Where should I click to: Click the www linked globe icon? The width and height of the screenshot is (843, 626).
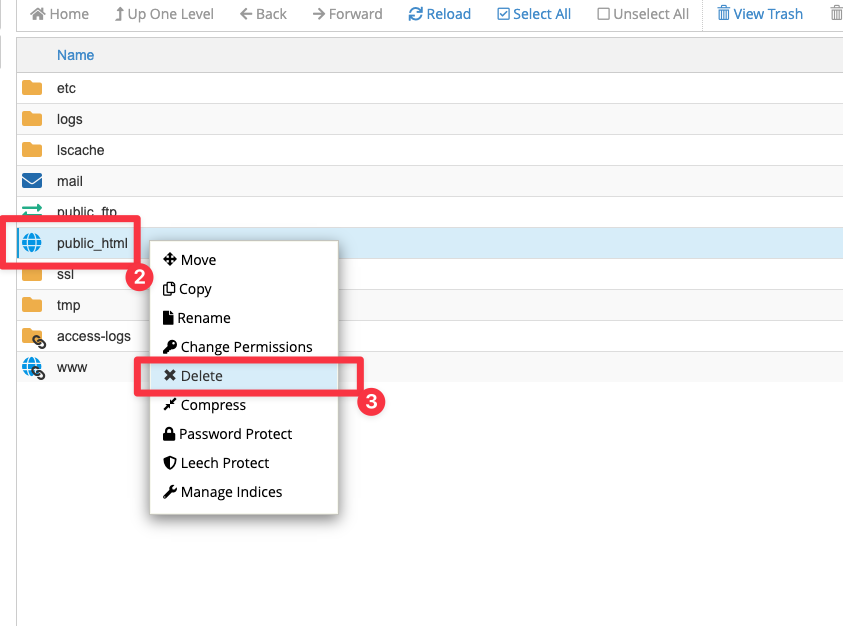coord(32,367)
